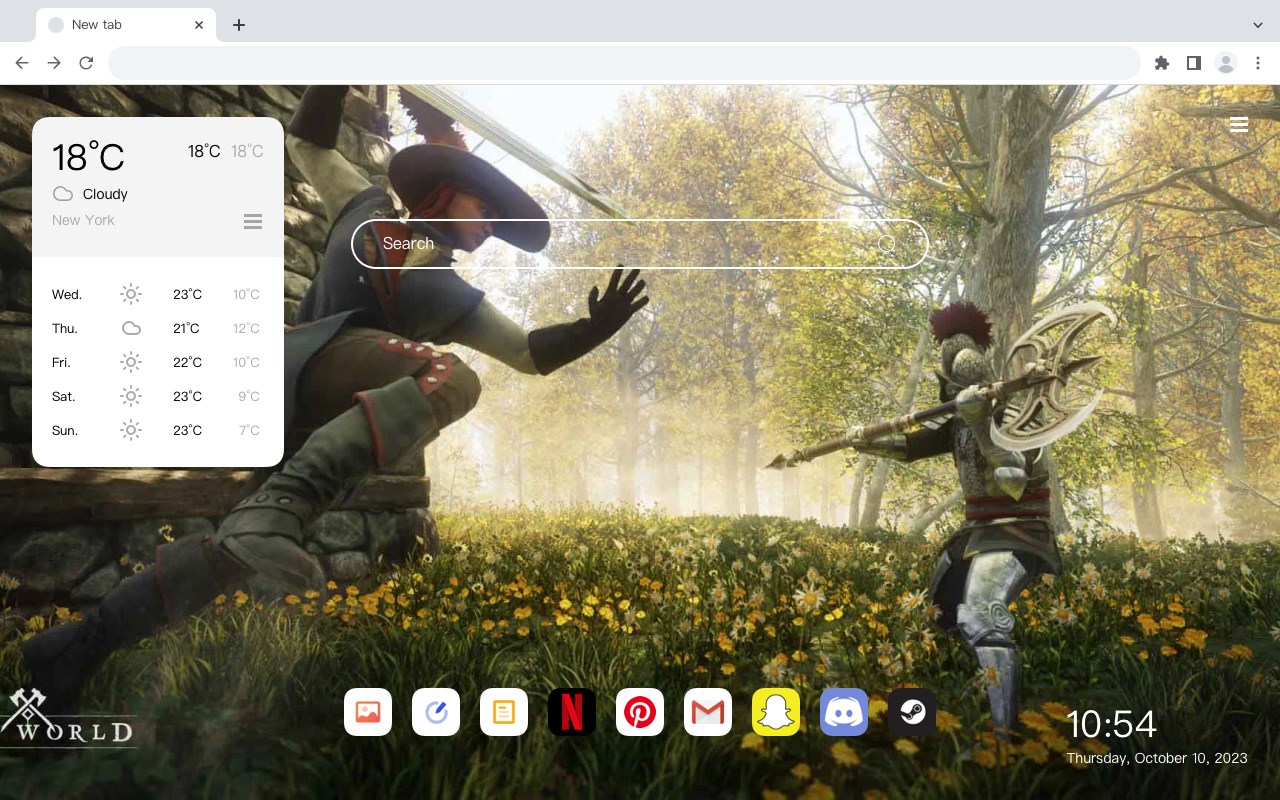The image size is (1280, 800).
Task: Go back to the previous page
Action: tap(22, 63)
